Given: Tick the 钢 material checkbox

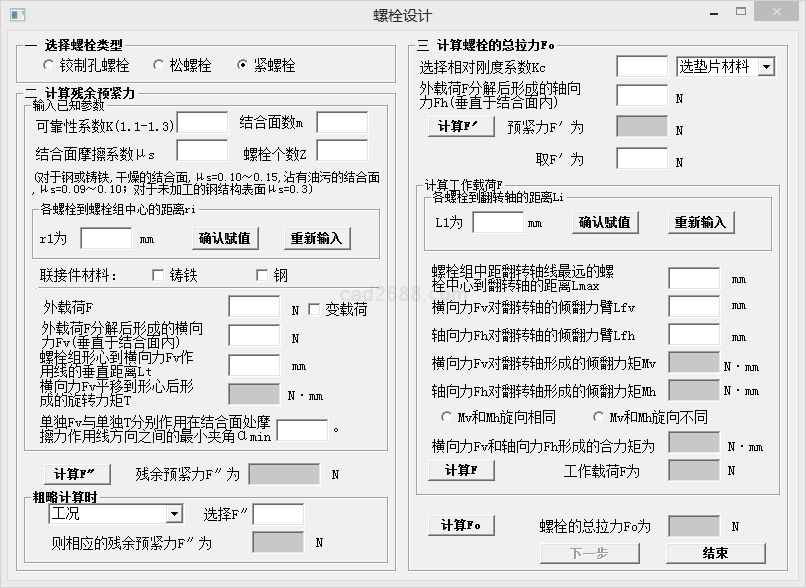Looking at the screenshot, I should tap(263, 275).
